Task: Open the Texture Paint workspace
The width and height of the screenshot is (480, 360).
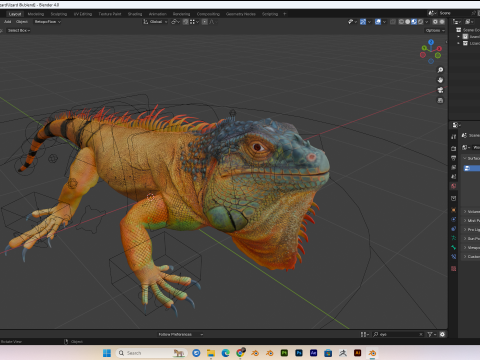Action: [110, 14]
